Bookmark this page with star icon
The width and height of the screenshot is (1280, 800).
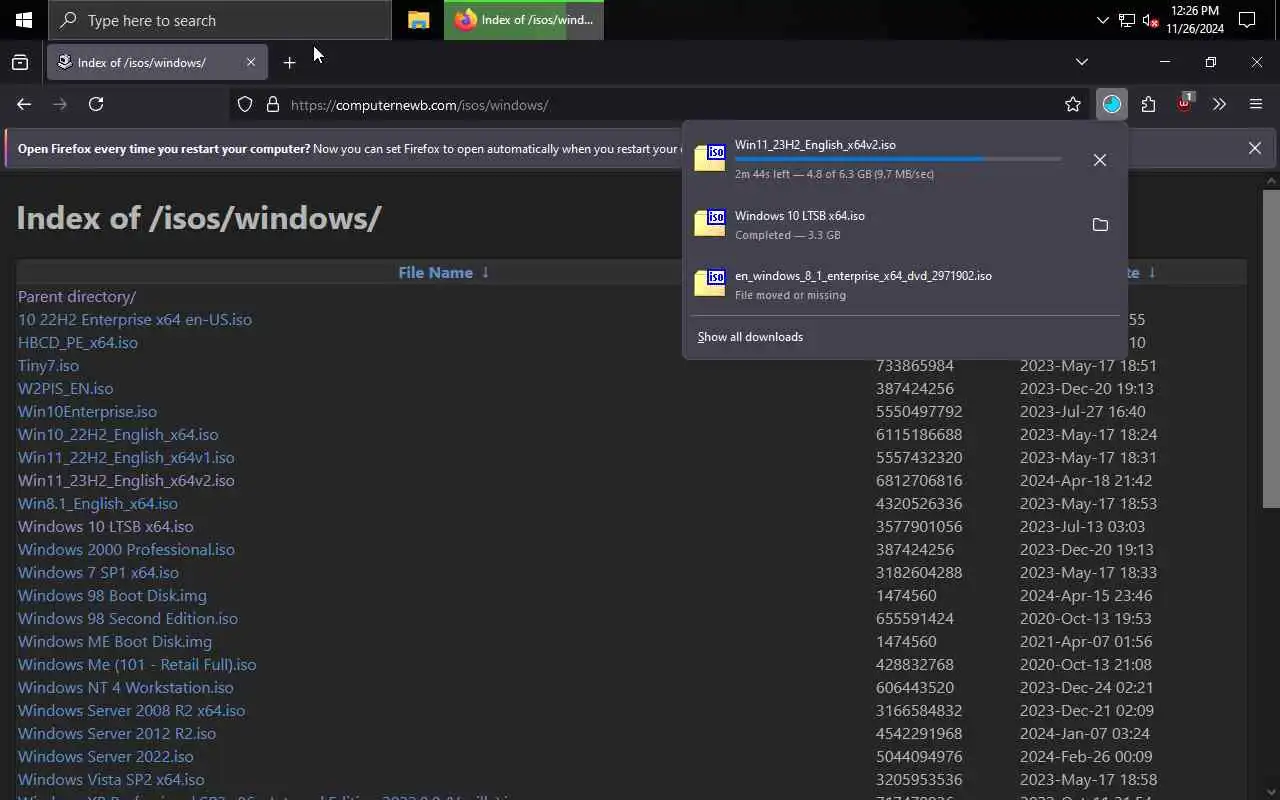pyautogui.click(x=1073, y=104)
